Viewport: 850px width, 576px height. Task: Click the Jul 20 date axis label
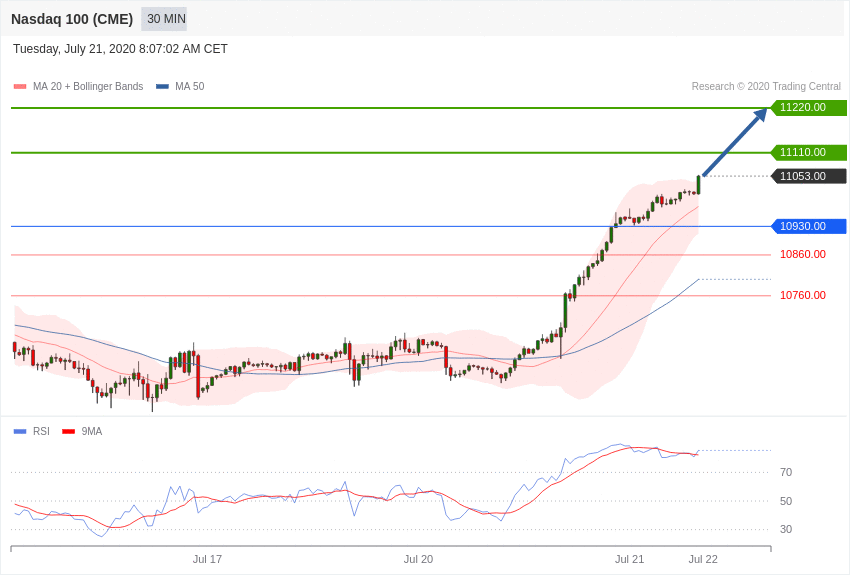point(418,559)
